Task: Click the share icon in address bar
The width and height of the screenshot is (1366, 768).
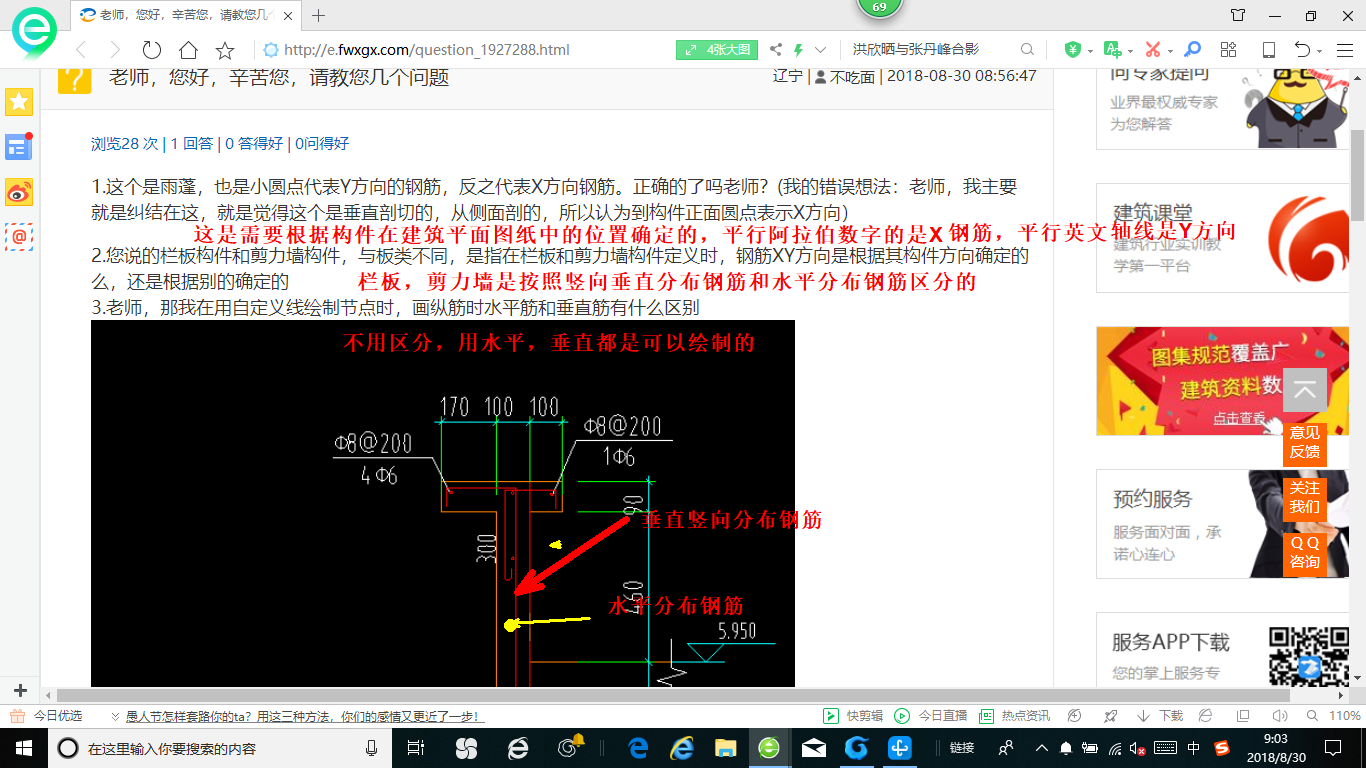Action: pyautogui.click(x=776, y=50)
